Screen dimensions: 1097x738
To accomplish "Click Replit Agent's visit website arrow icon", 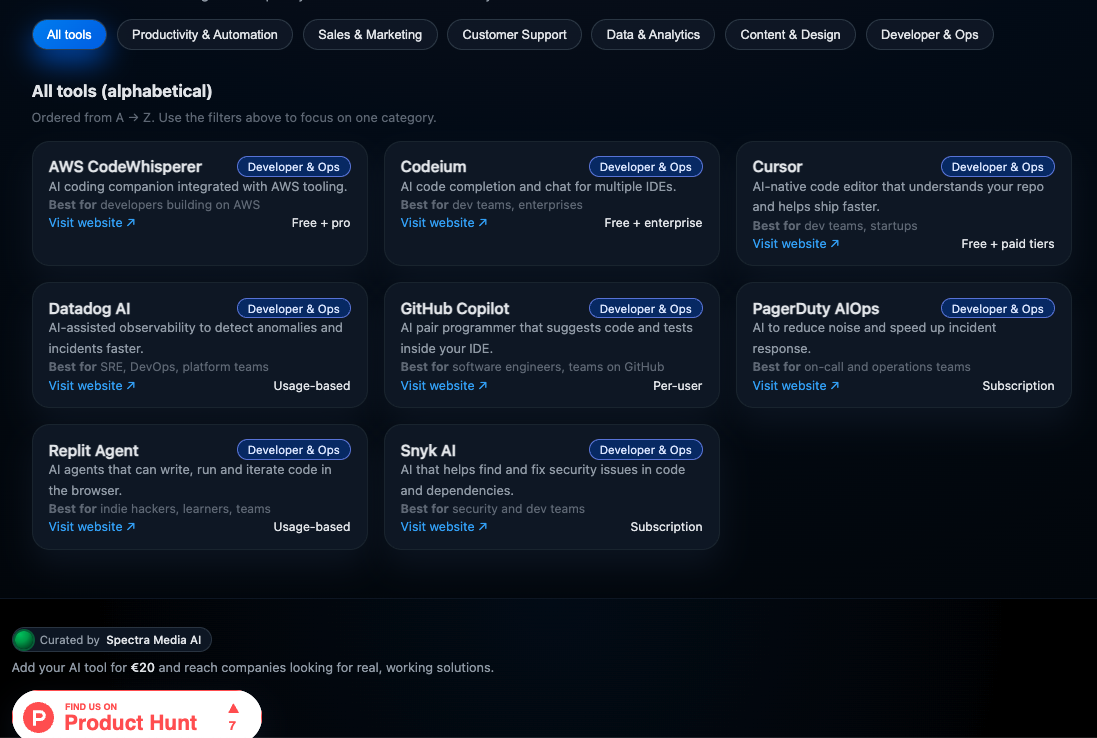I will 131,526.
